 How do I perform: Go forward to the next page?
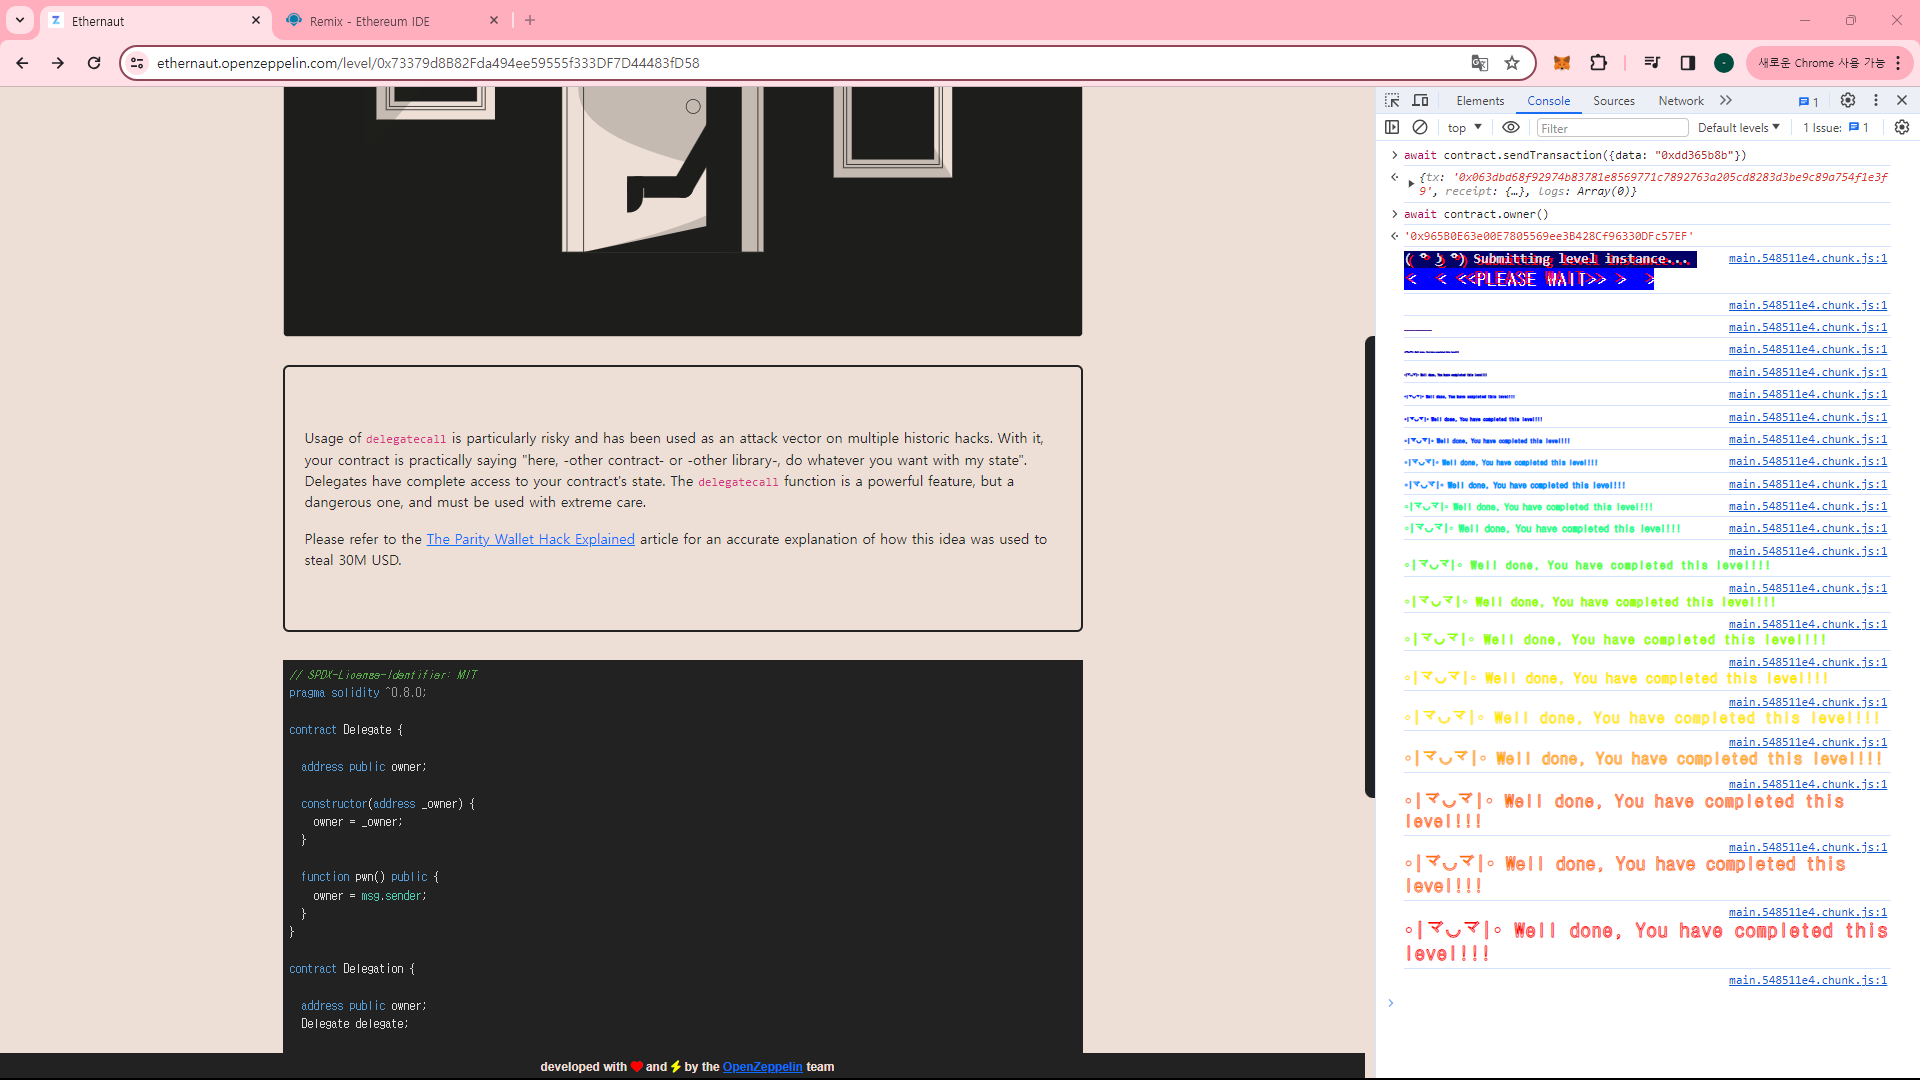58,63
